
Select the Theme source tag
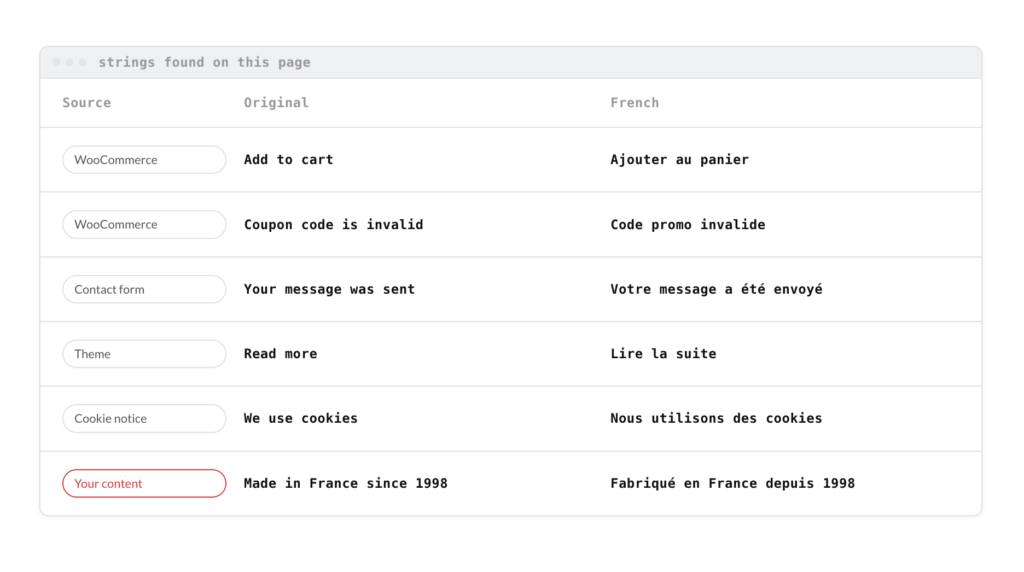[x=144, y=353]
